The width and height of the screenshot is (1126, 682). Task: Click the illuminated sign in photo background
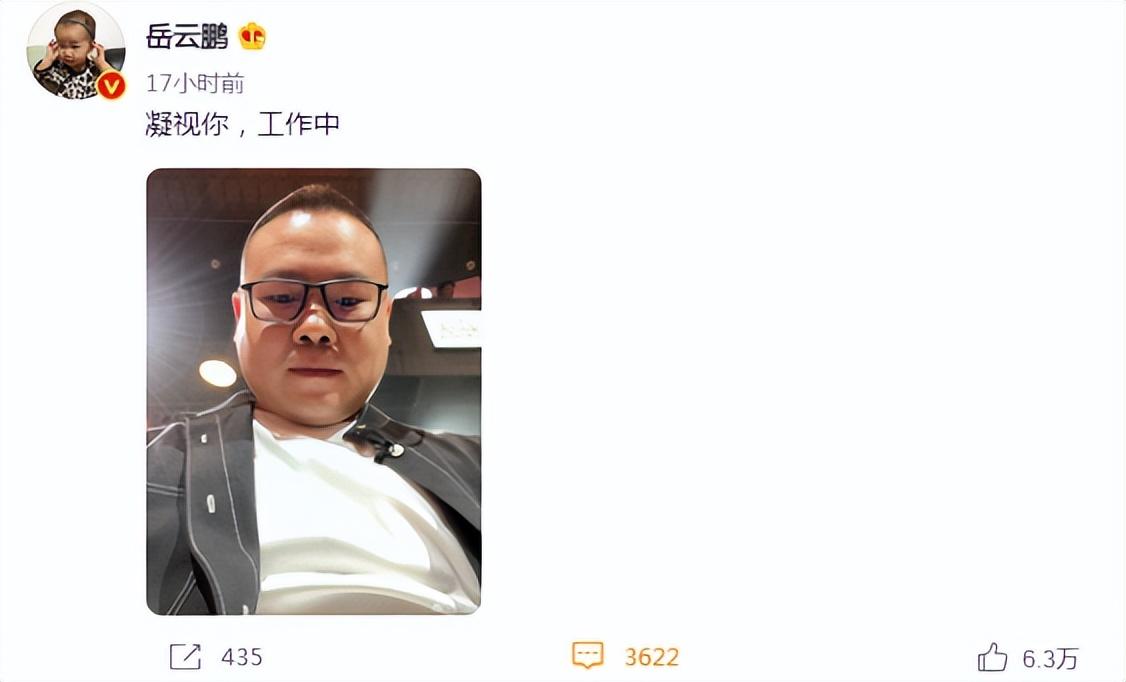tap(452, 329)
